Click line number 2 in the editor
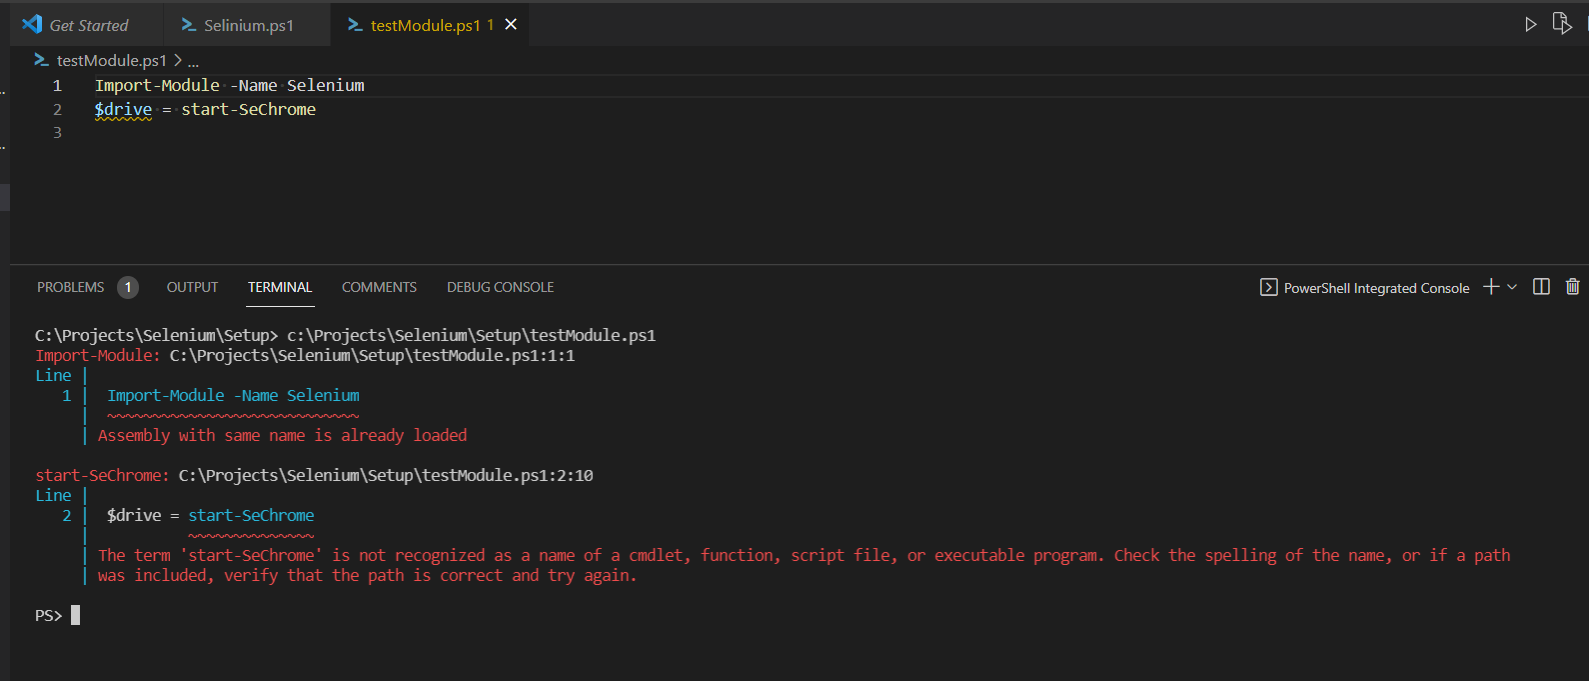The width and height of the screenshot is (1589, 681). (57, 110)
